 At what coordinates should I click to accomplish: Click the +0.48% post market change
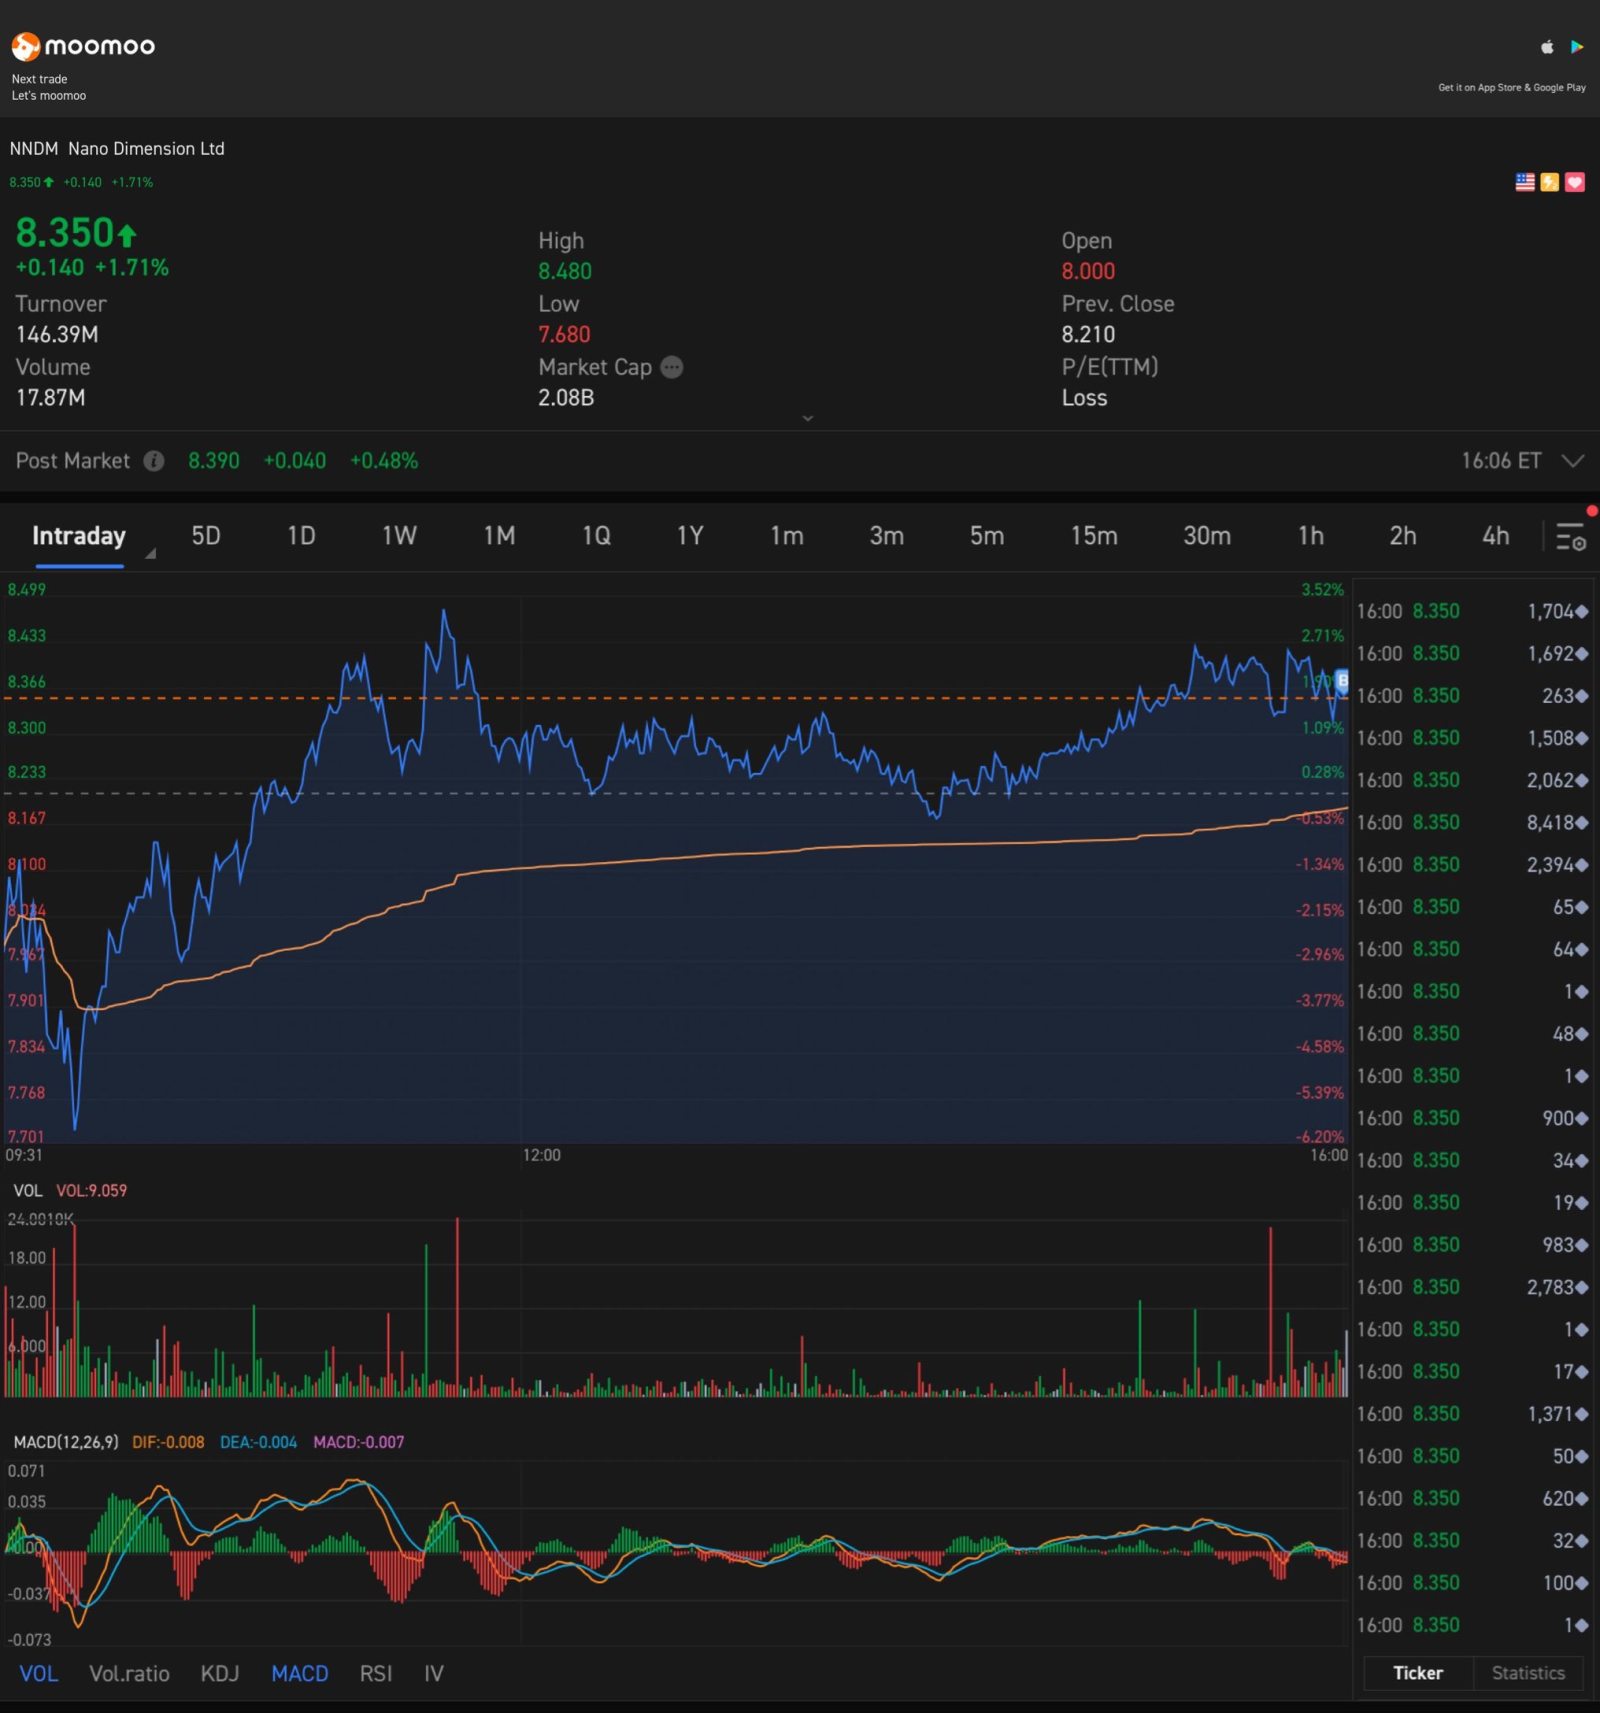point(384,461)
